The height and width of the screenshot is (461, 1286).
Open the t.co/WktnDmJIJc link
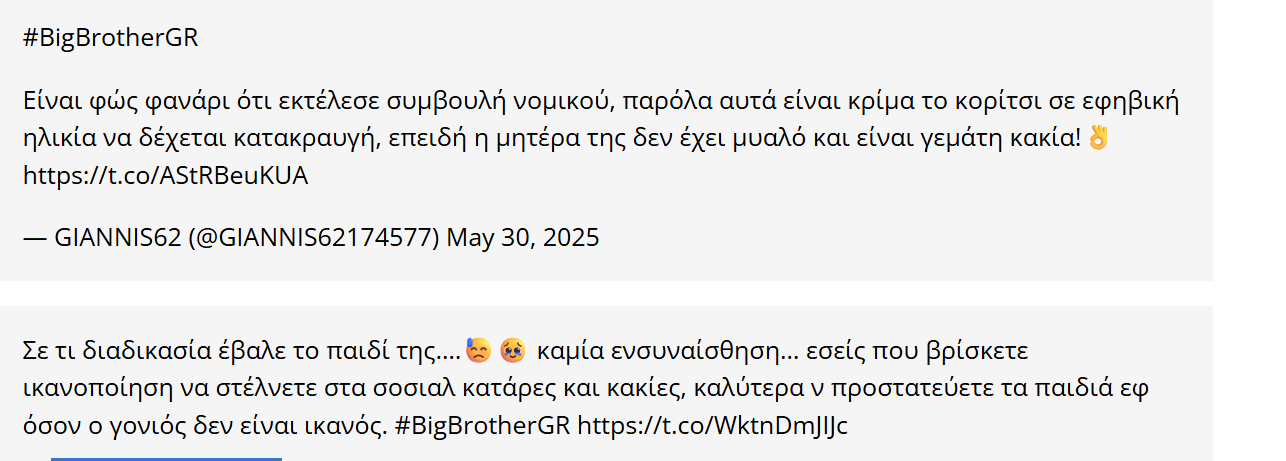(713, 425)
